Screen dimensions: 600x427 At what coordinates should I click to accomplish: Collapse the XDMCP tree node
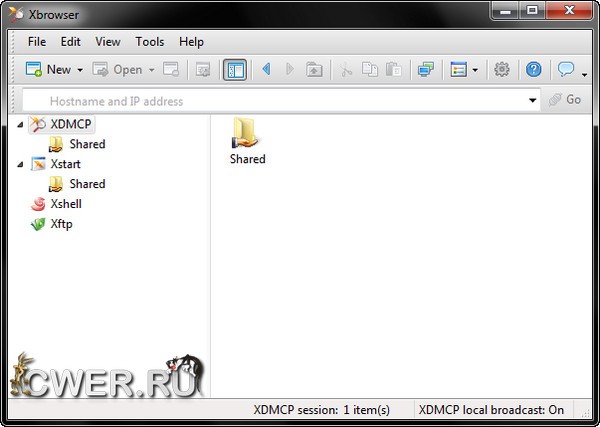pyautogui.click(x=22, y=124)
